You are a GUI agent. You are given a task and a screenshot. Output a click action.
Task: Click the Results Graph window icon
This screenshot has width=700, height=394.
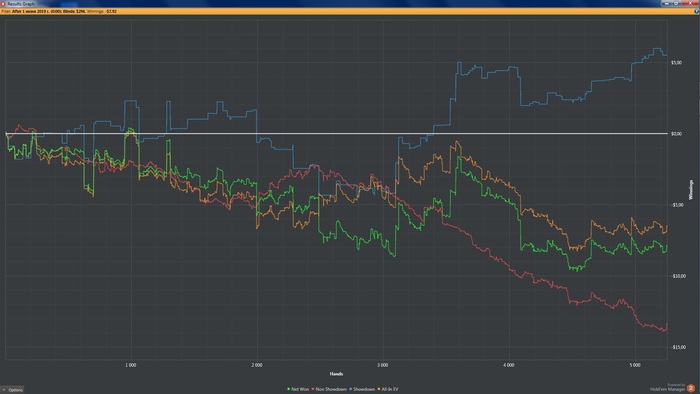(x=3, y=4)
